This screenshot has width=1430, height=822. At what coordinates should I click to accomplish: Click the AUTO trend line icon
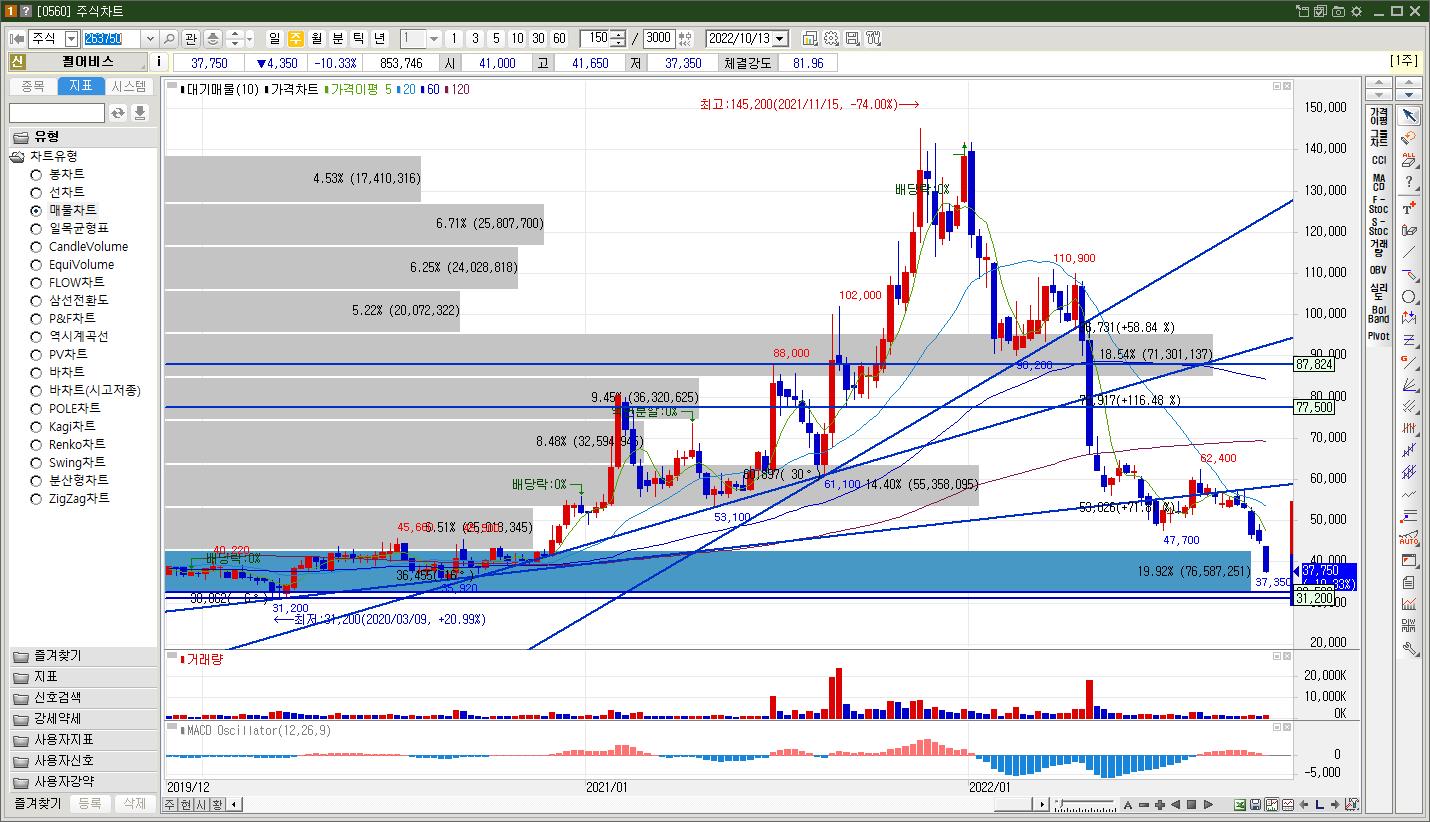(1409, 538)
